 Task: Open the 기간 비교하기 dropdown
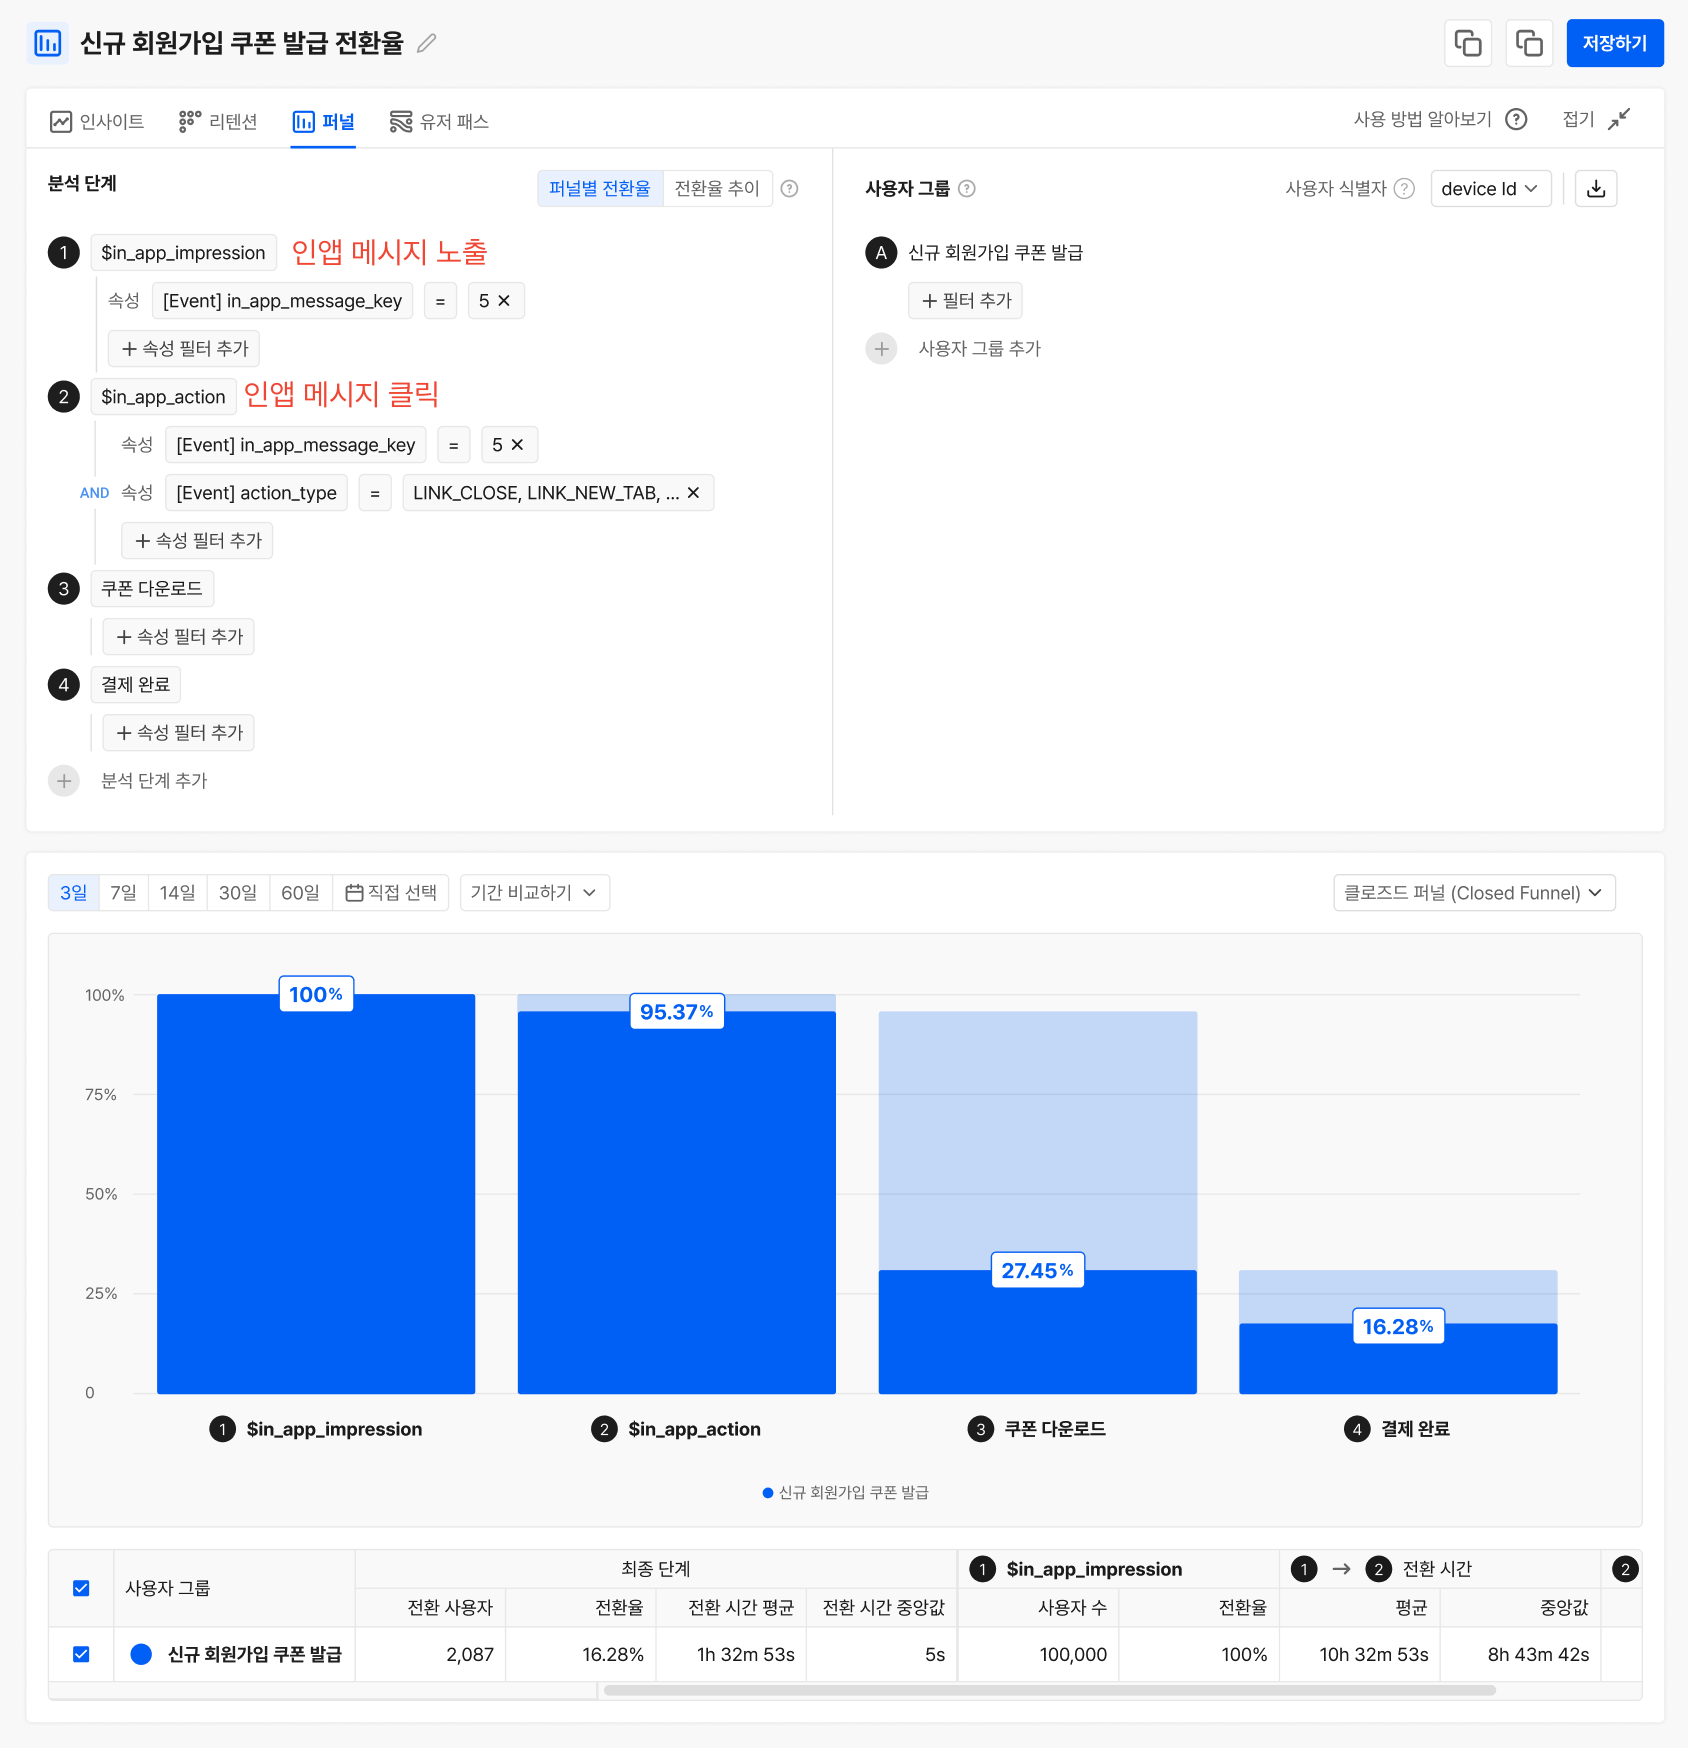535,893
